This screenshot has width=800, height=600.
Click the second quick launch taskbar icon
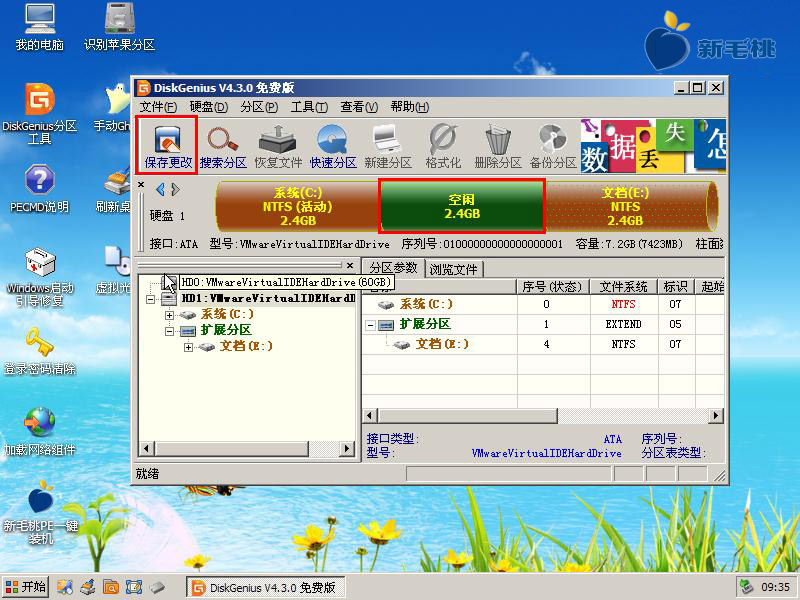pyautogui.click(x=88, y=587)
